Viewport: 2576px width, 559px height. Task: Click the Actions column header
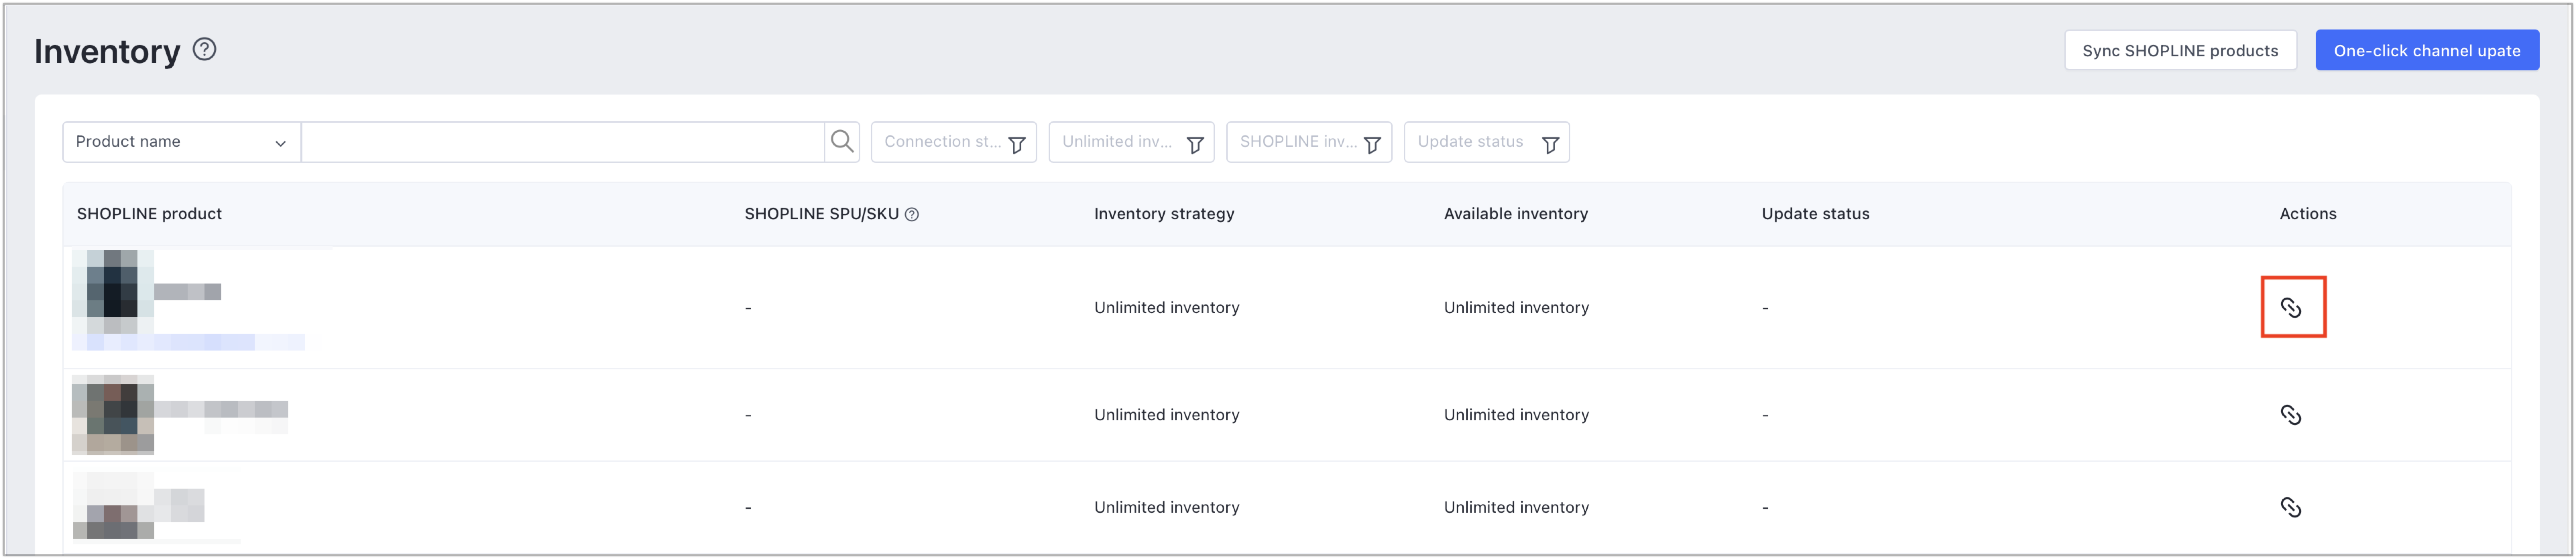2308,214
